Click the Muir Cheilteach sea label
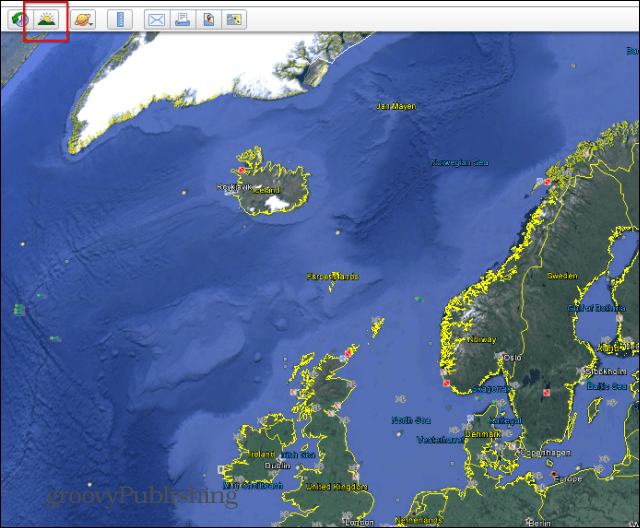The height and width of the screenshot is (528, 640). coord(253,486)
